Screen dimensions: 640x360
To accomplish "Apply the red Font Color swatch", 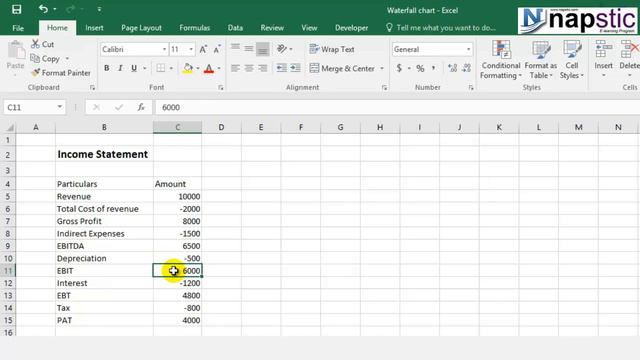I will click(x=209, y=68).
